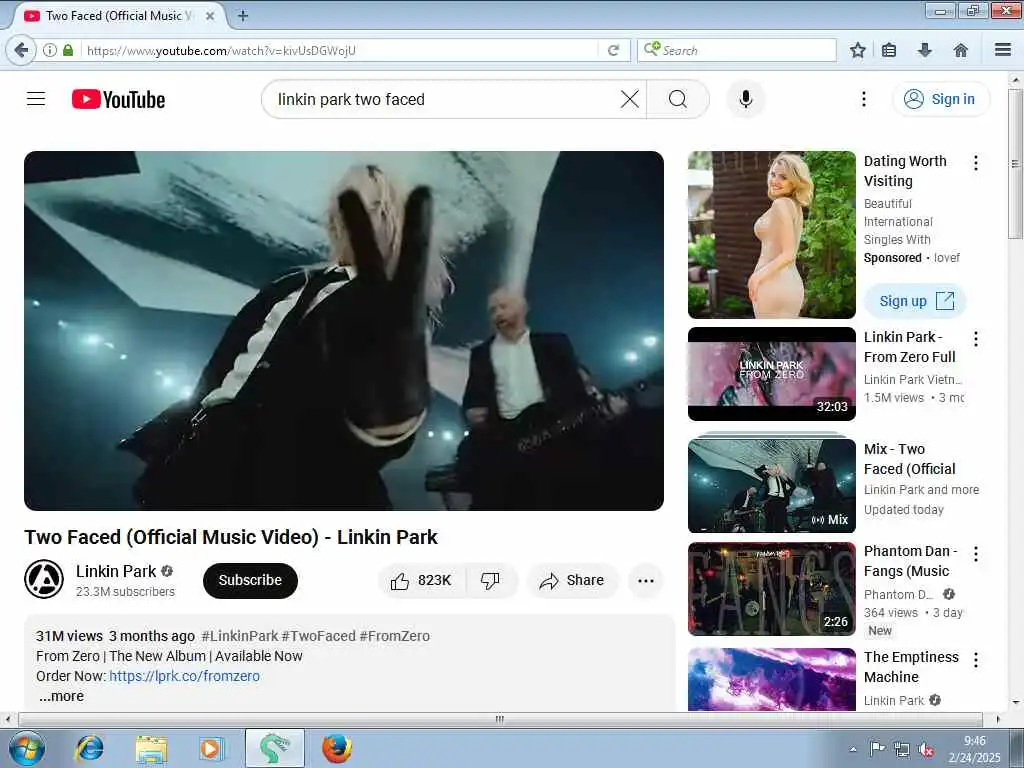1024x768 pixels.
Task: Click the Share button
Action: click(572, 581)
